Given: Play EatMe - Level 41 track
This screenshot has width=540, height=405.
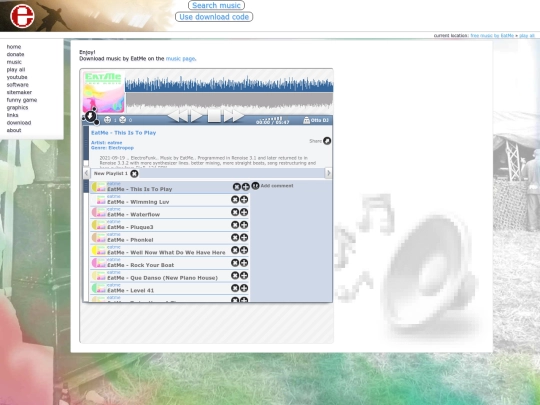Looking at the screenshot, I should (x=131, y=291).
